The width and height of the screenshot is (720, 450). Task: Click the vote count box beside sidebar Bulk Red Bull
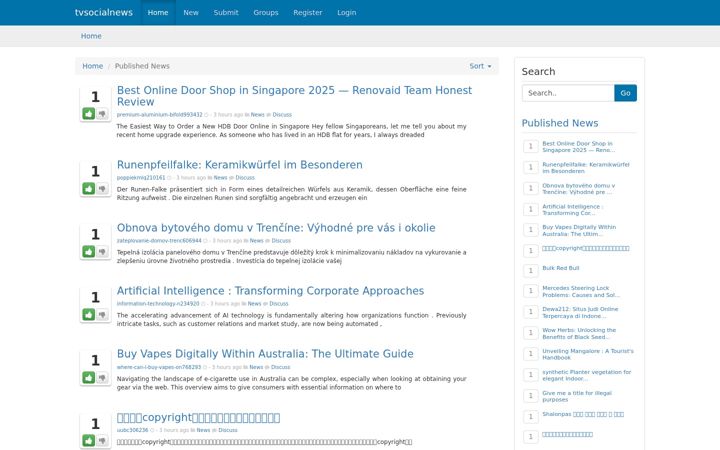pos(531,270)
